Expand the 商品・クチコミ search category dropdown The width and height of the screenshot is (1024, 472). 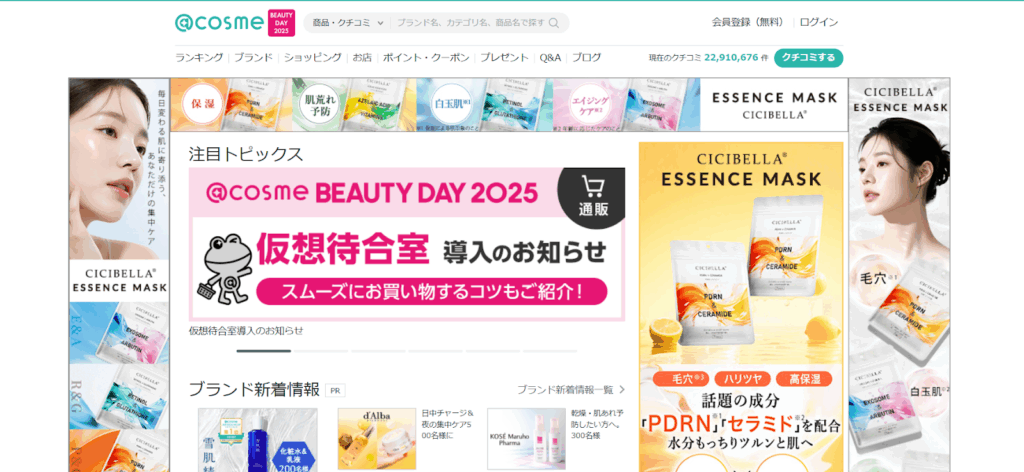(348, 23)
